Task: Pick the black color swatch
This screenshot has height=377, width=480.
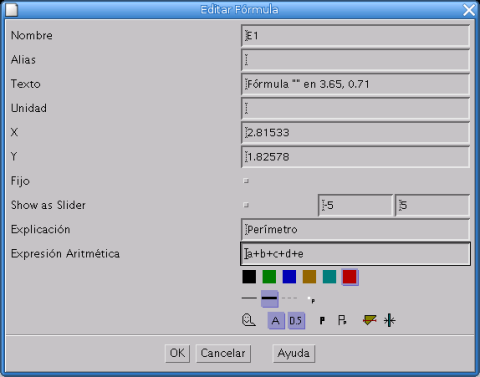Action: click(x=249, y=277)
